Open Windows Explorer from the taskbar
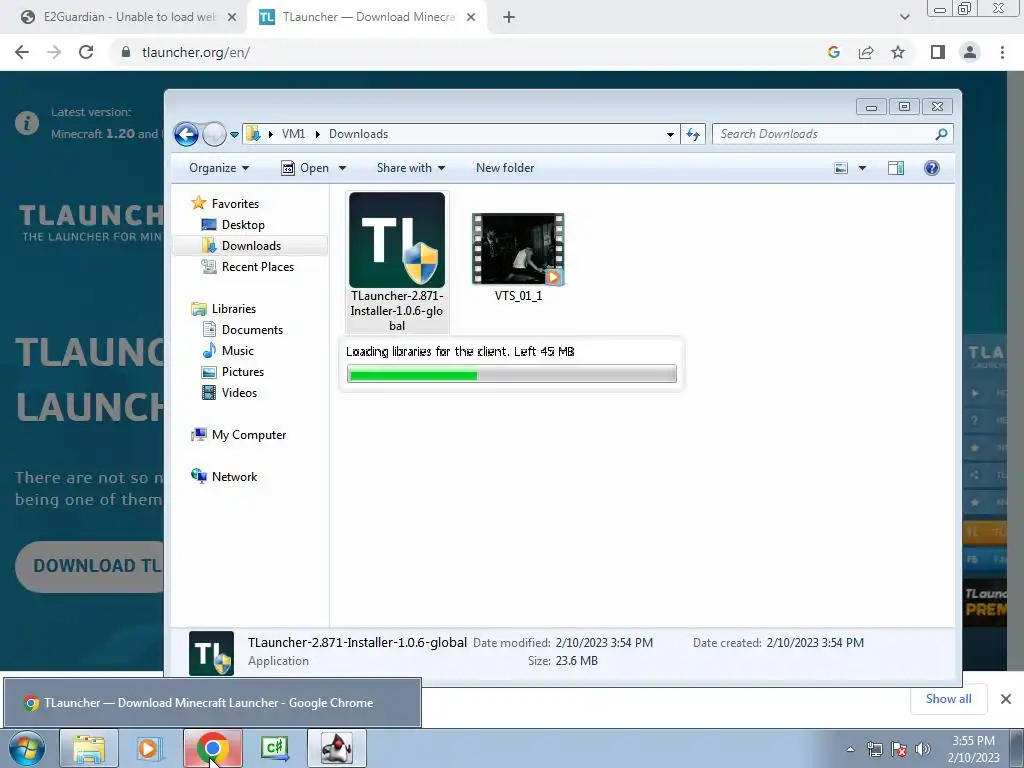This screenshot has height=768, width=1024. (89, 748)
